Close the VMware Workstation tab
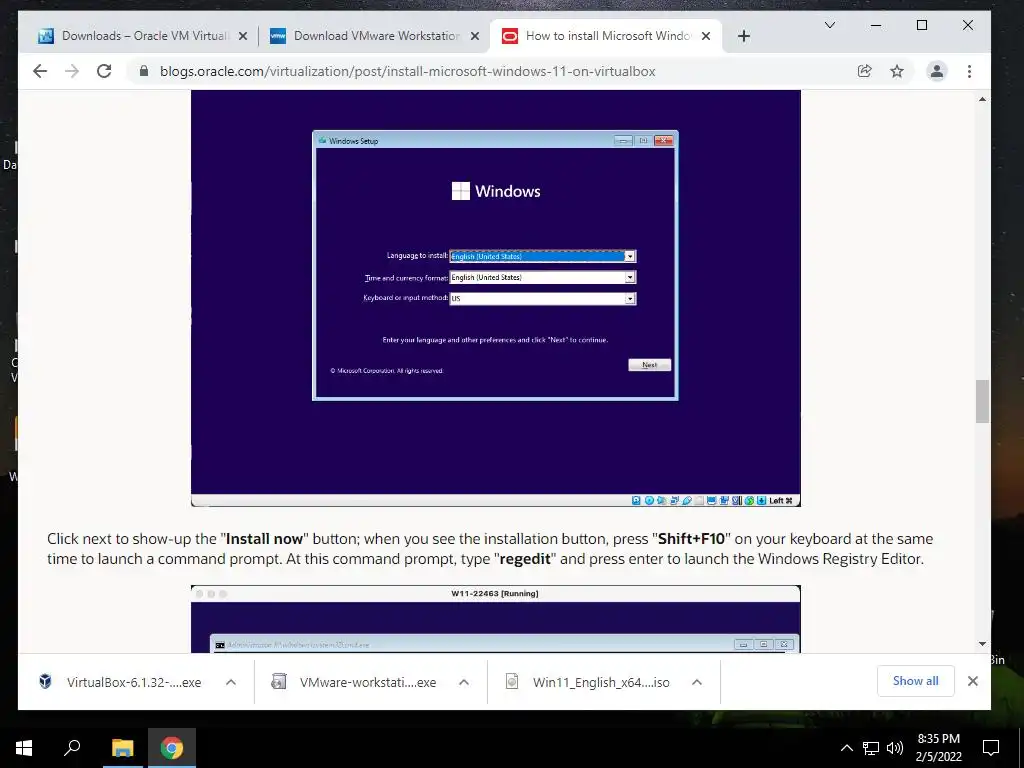This screenshot has width=1024, height=768. [475, 36]
